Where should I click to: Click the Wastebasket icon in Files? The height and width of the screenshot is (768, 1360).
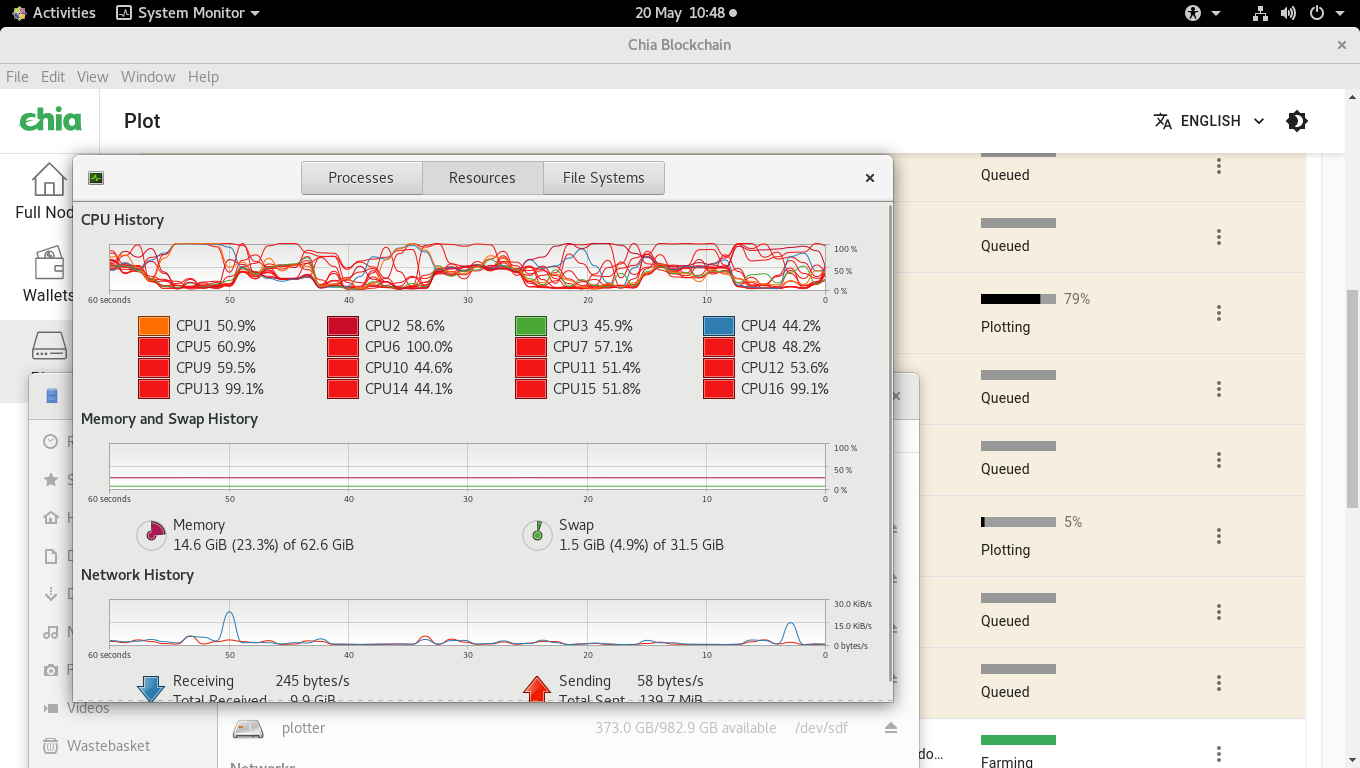[x=51, y=746]
